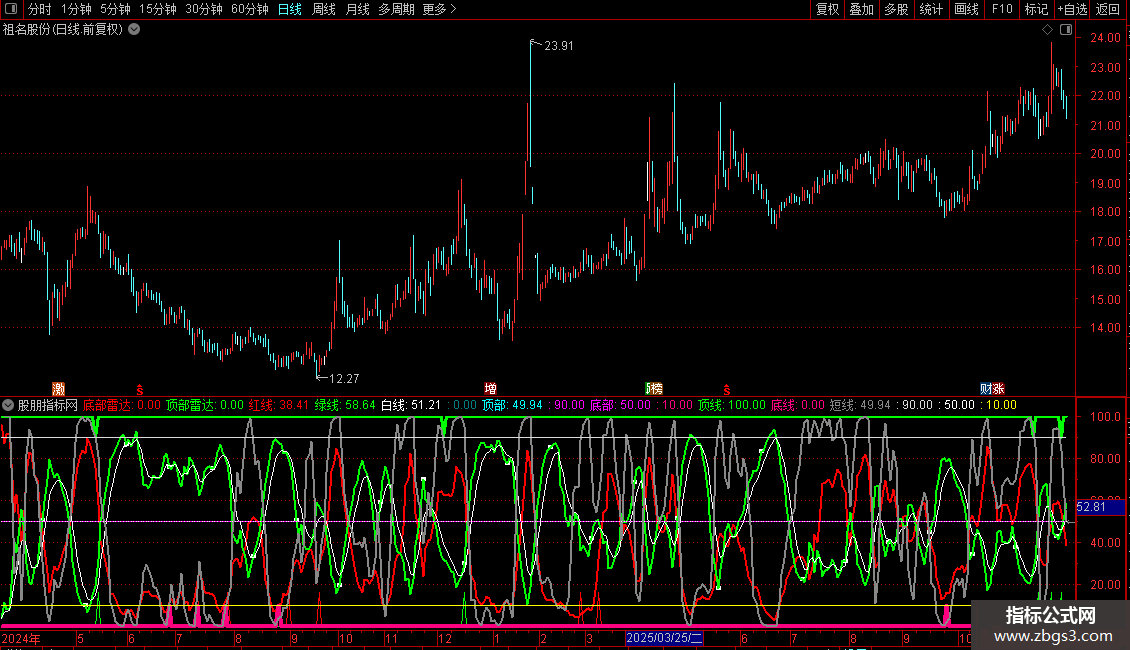Select the 2025/03/25 date marker on timeline
The image size is (1130, 650).
(x=665, y=637)
